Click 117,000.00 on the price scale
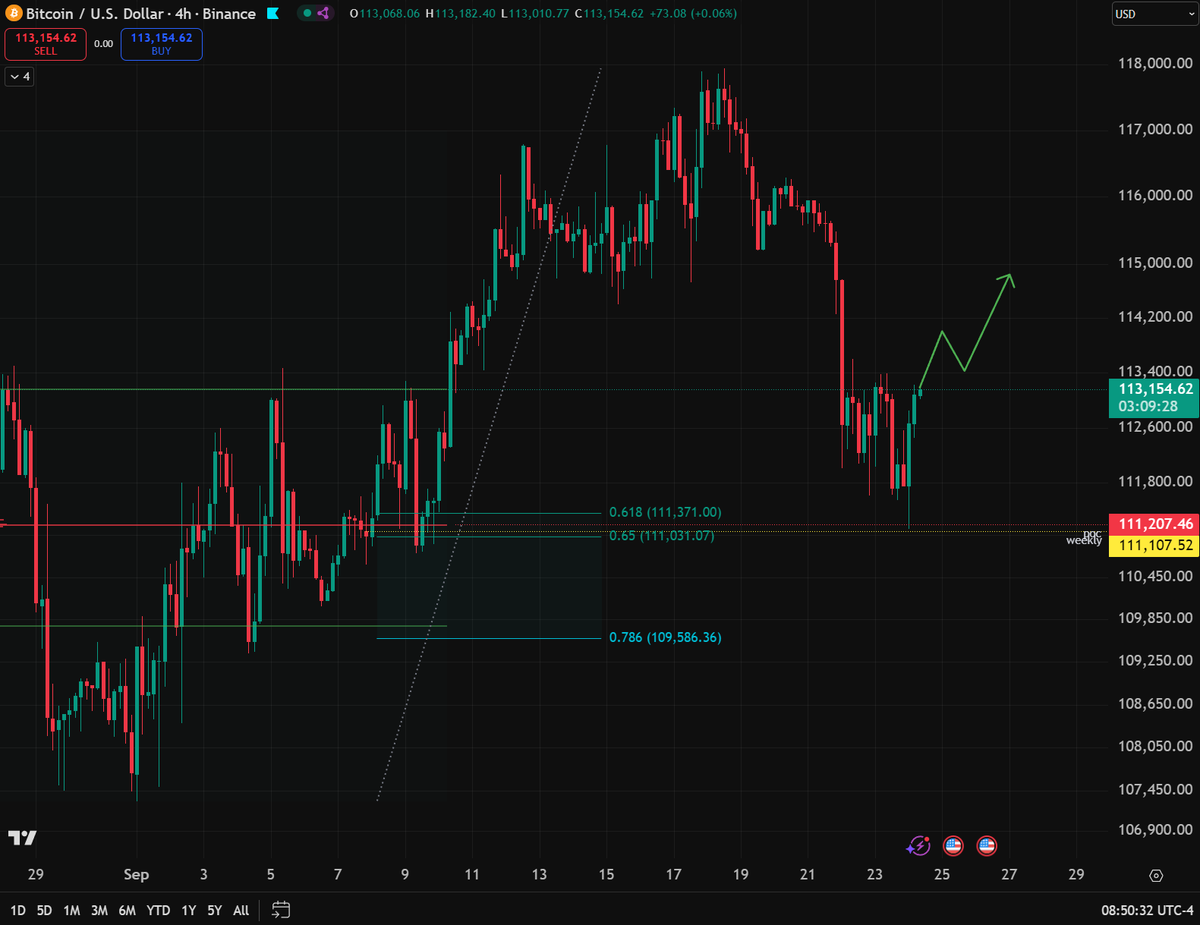 pyautogui.click(x=1155, y=129)
